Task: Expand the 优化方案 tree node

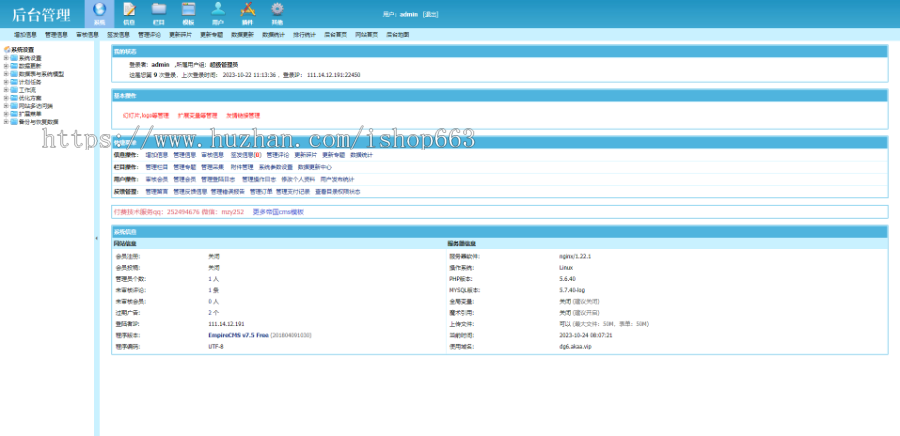Action: tap(6, 98)
